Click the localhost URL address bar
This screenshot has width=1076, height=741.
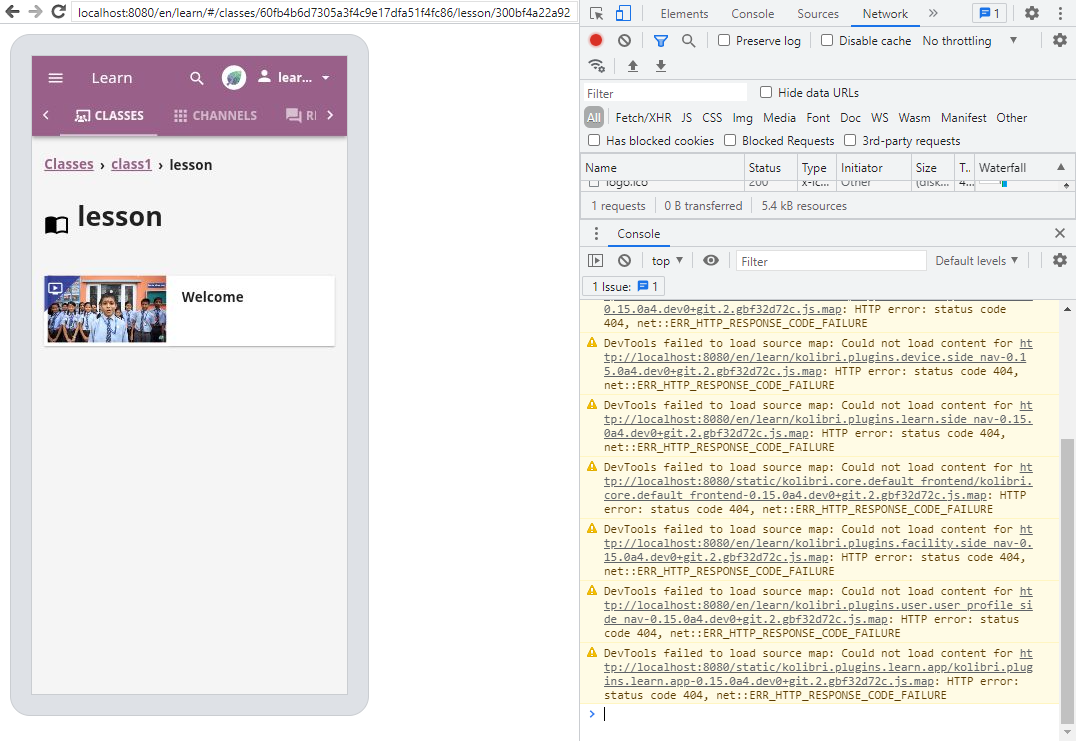click(323, 12)
